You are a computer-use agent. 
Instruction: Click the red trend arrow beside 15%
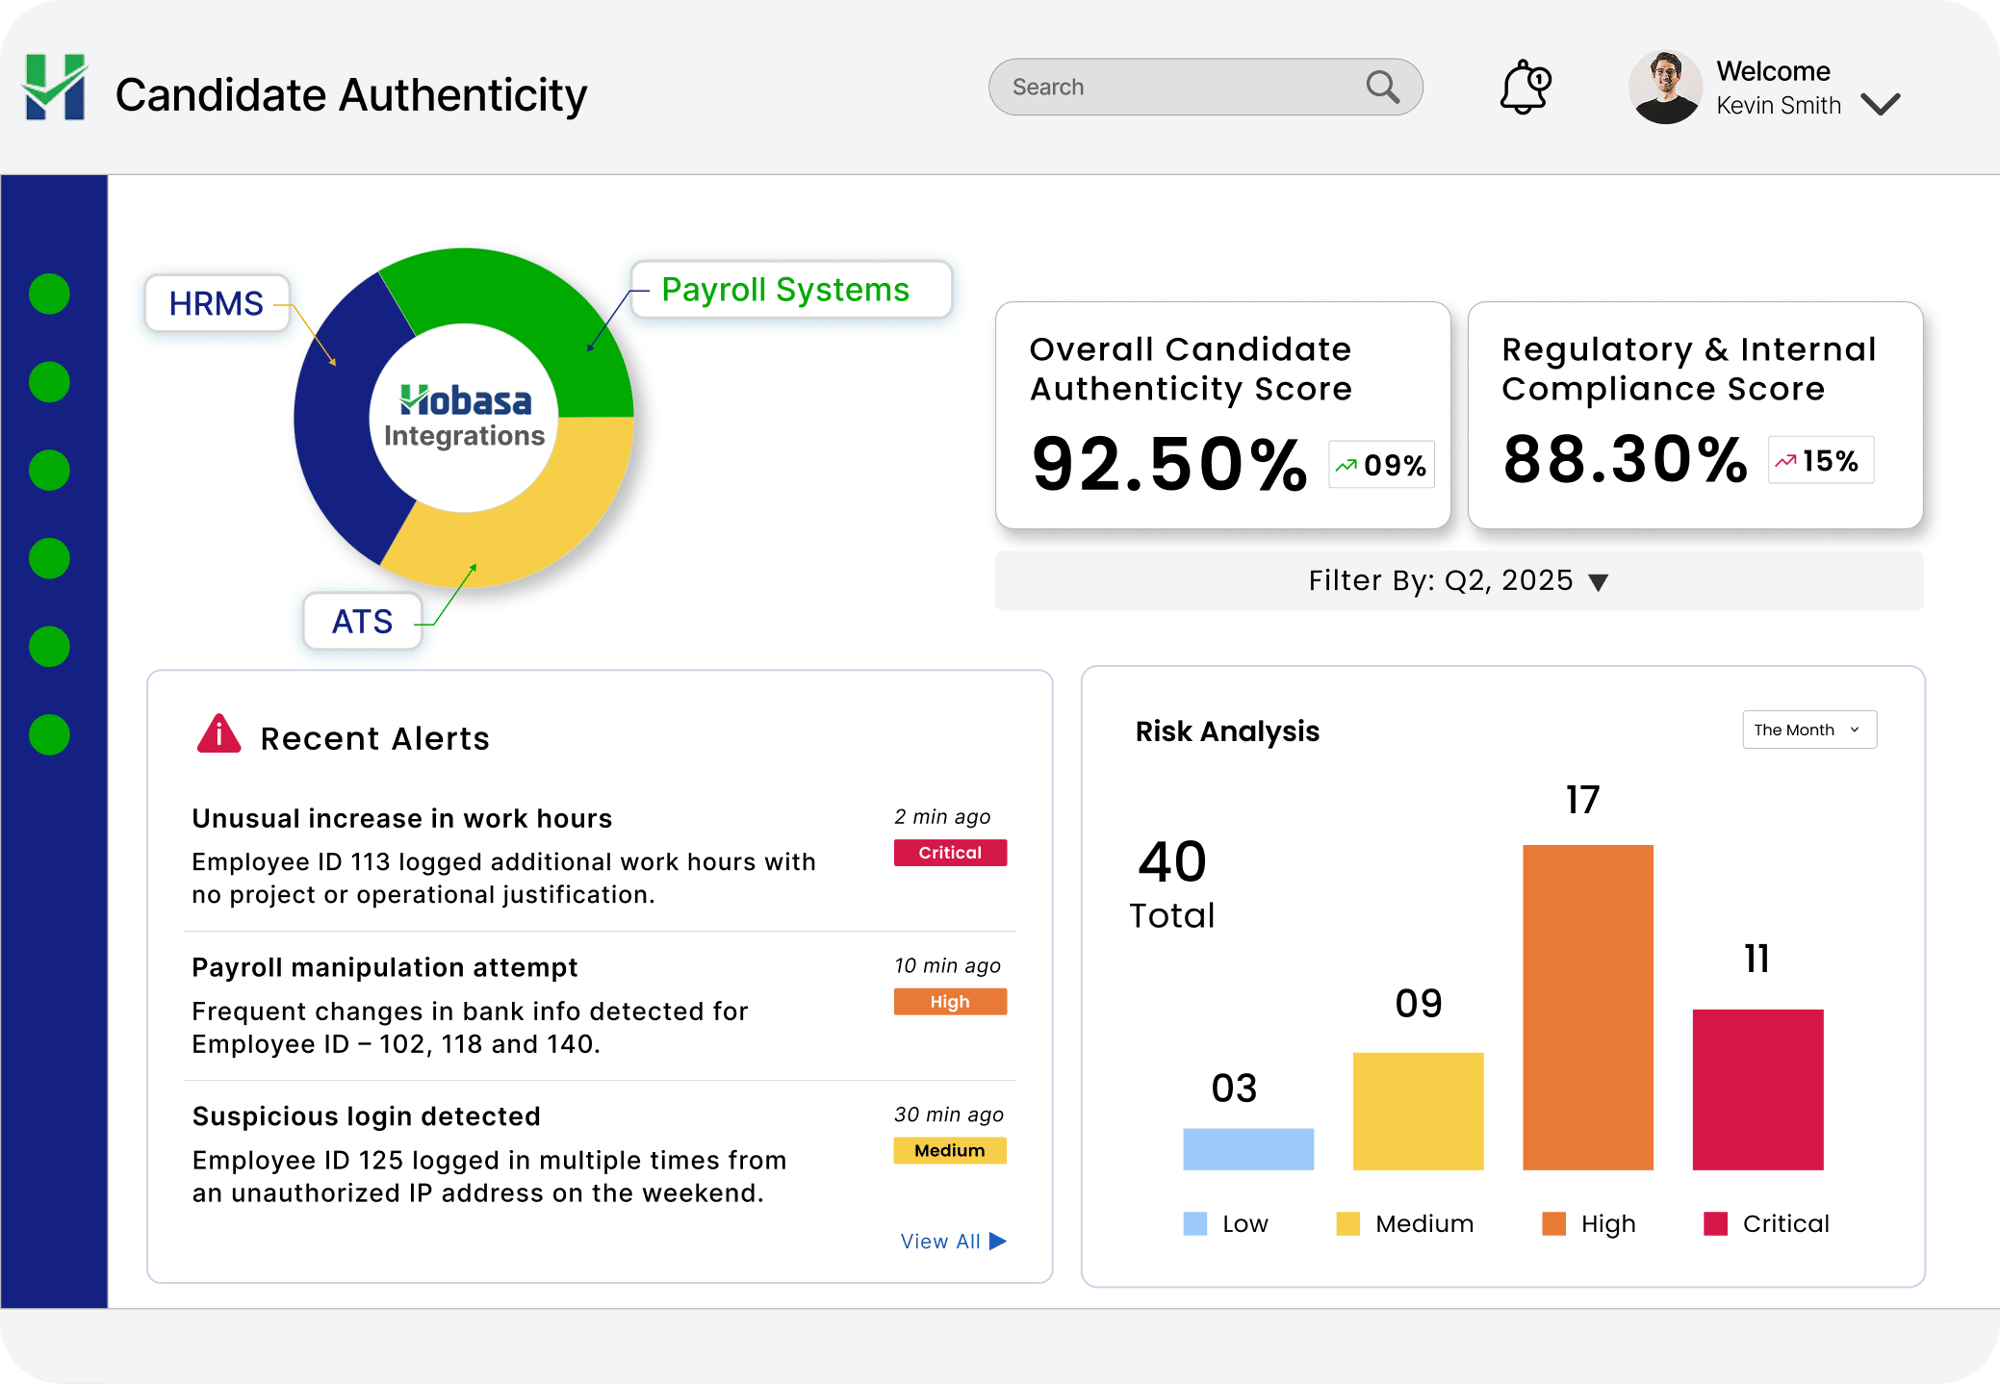[x=1785, y=461]
